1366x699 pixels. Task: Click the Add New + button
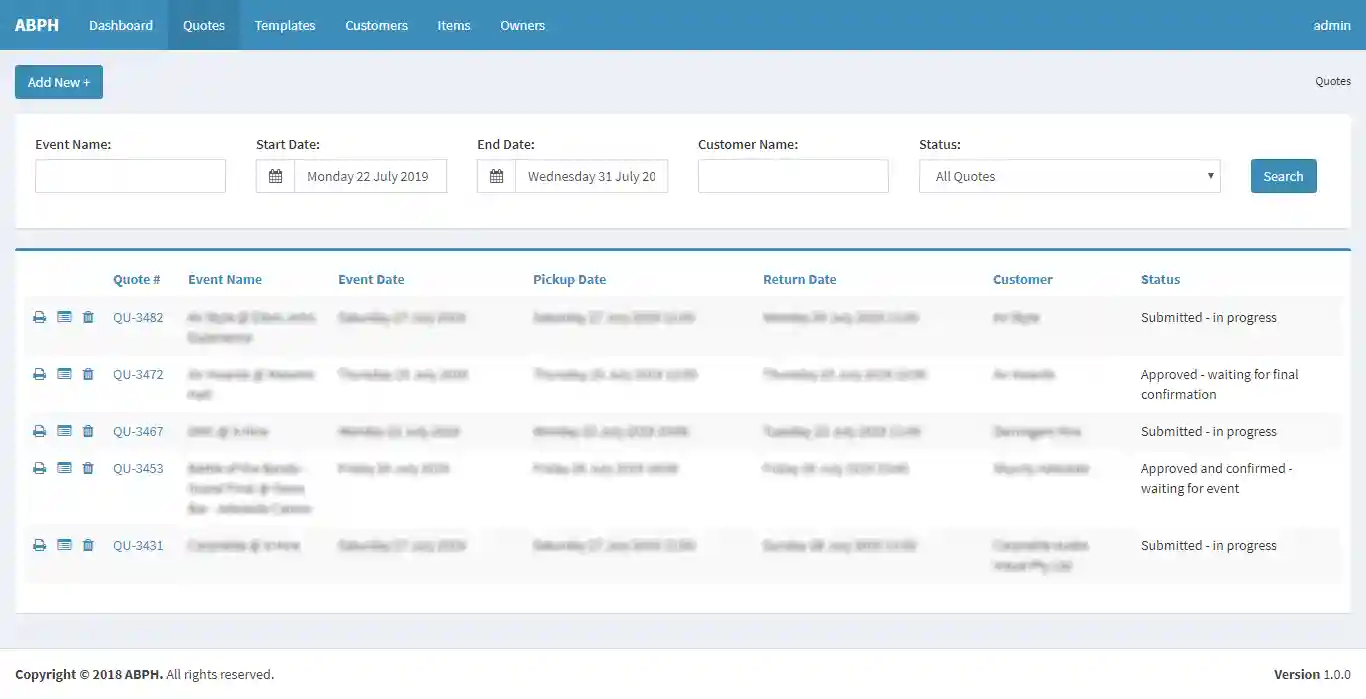59,82
